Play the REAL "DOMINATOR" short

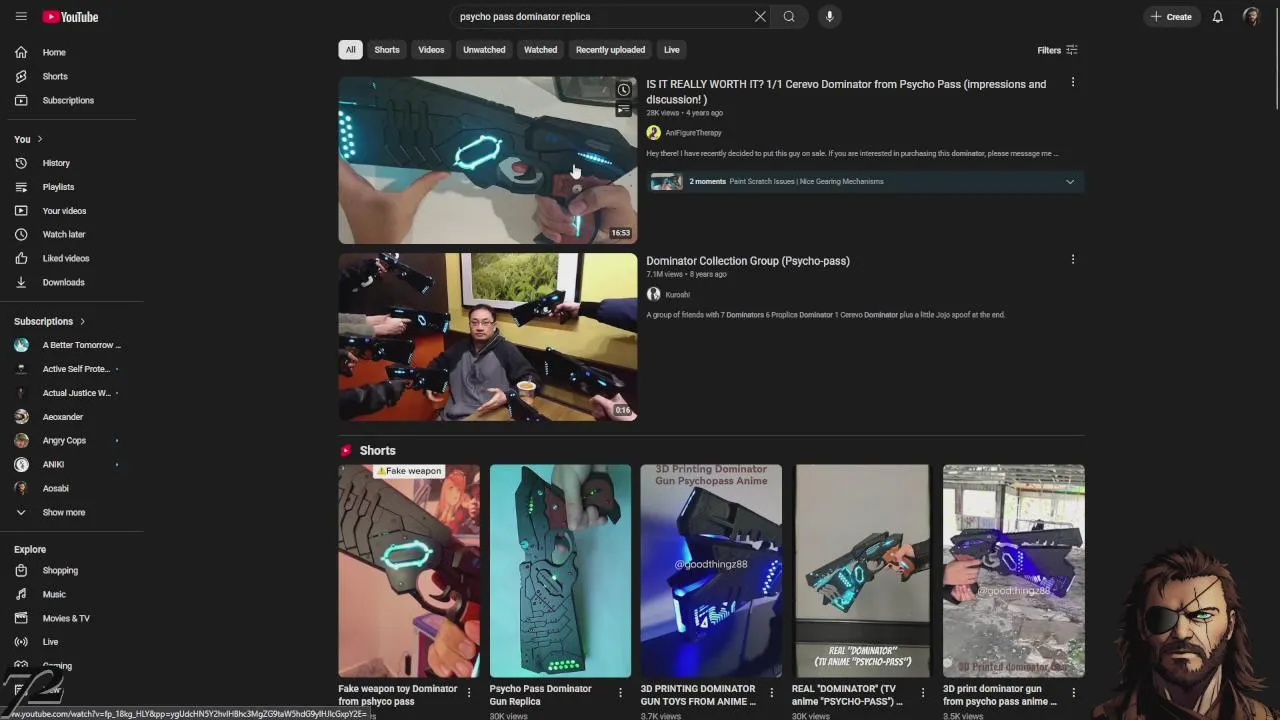coord(862,571)
